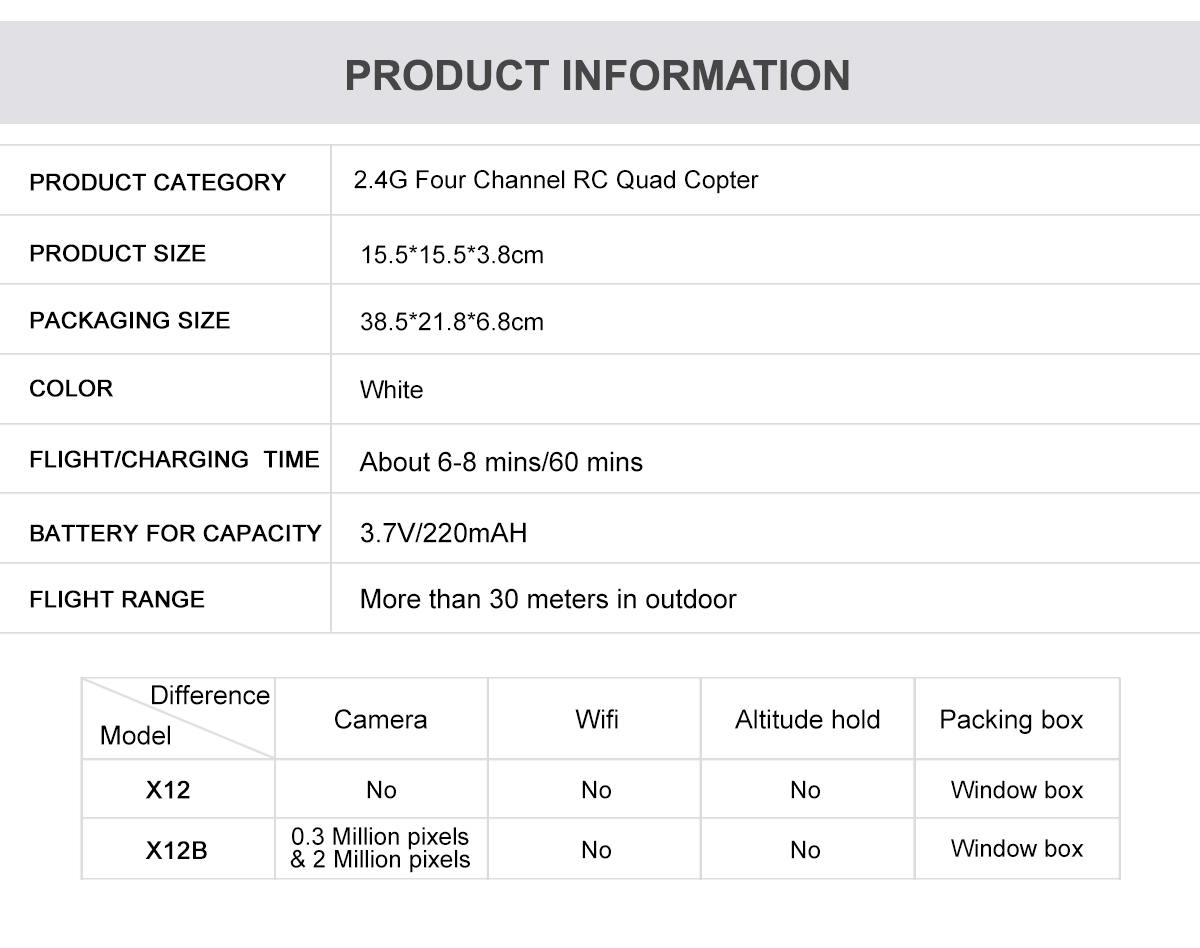This screenshot has width=1200, height=948.
Task: Select the Packing box column header
Action: tap(1011, 720)
